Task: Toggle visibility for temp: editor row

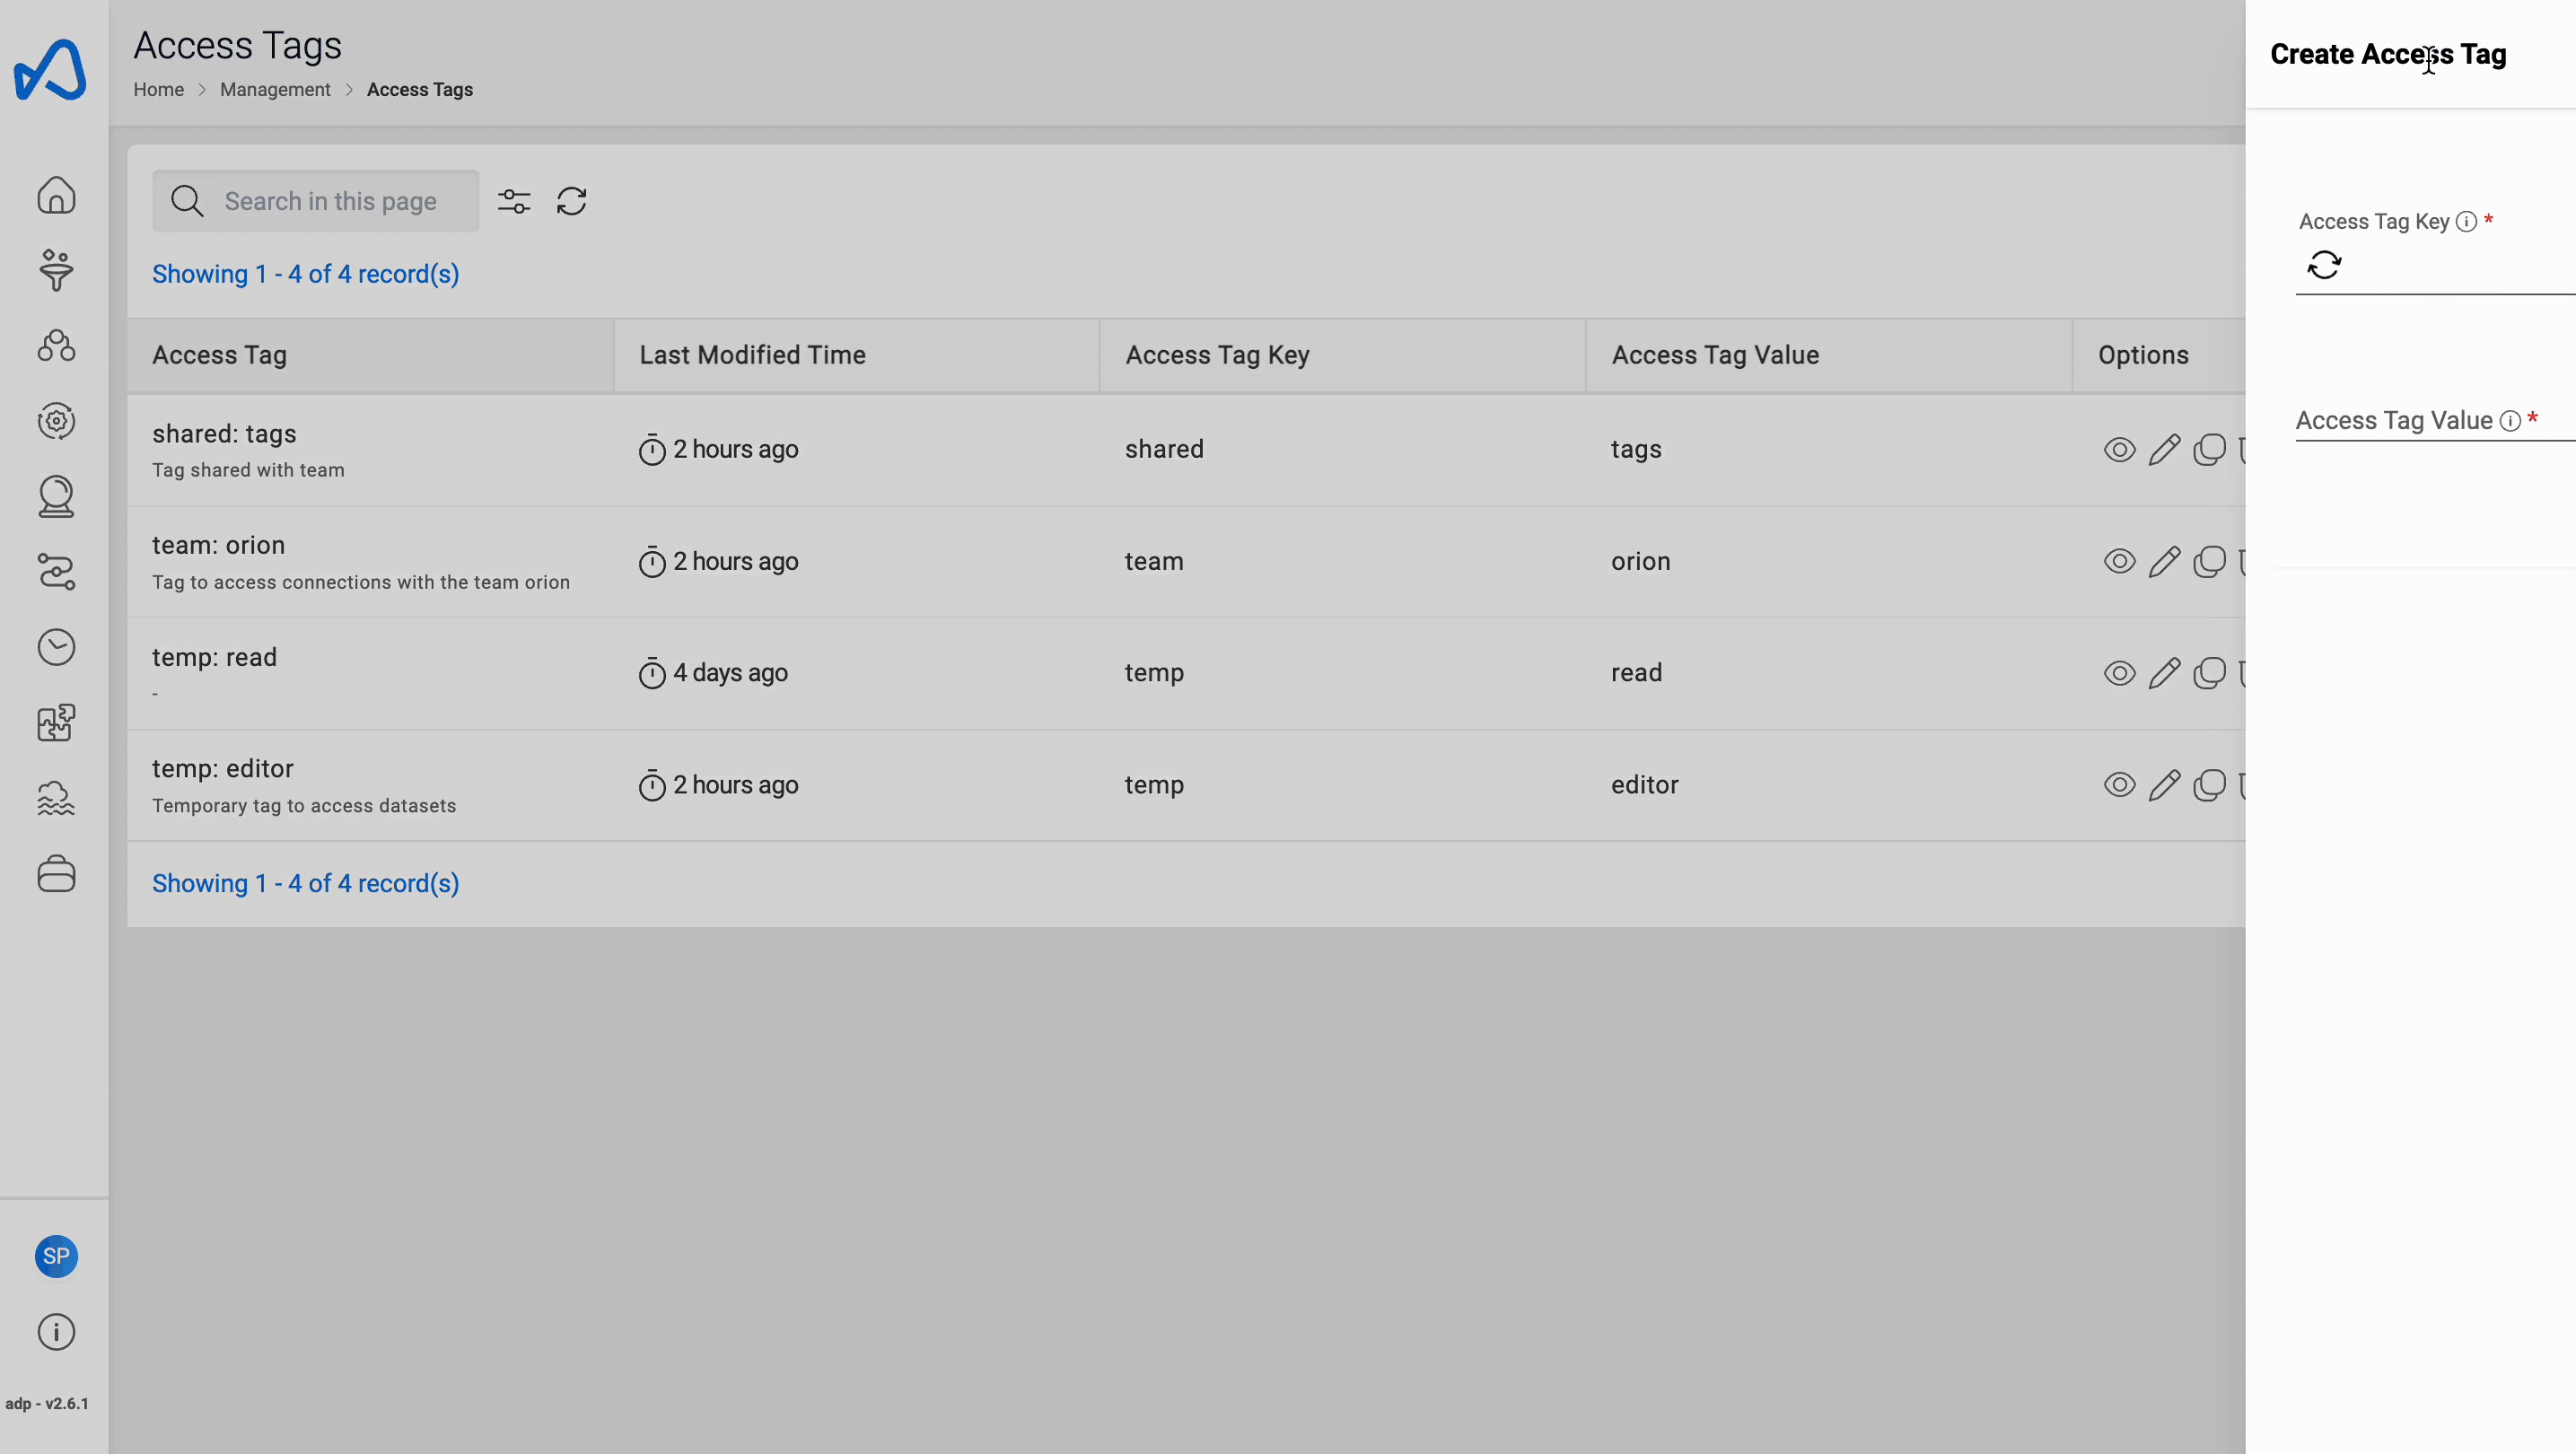Action: pos(2117,784)
